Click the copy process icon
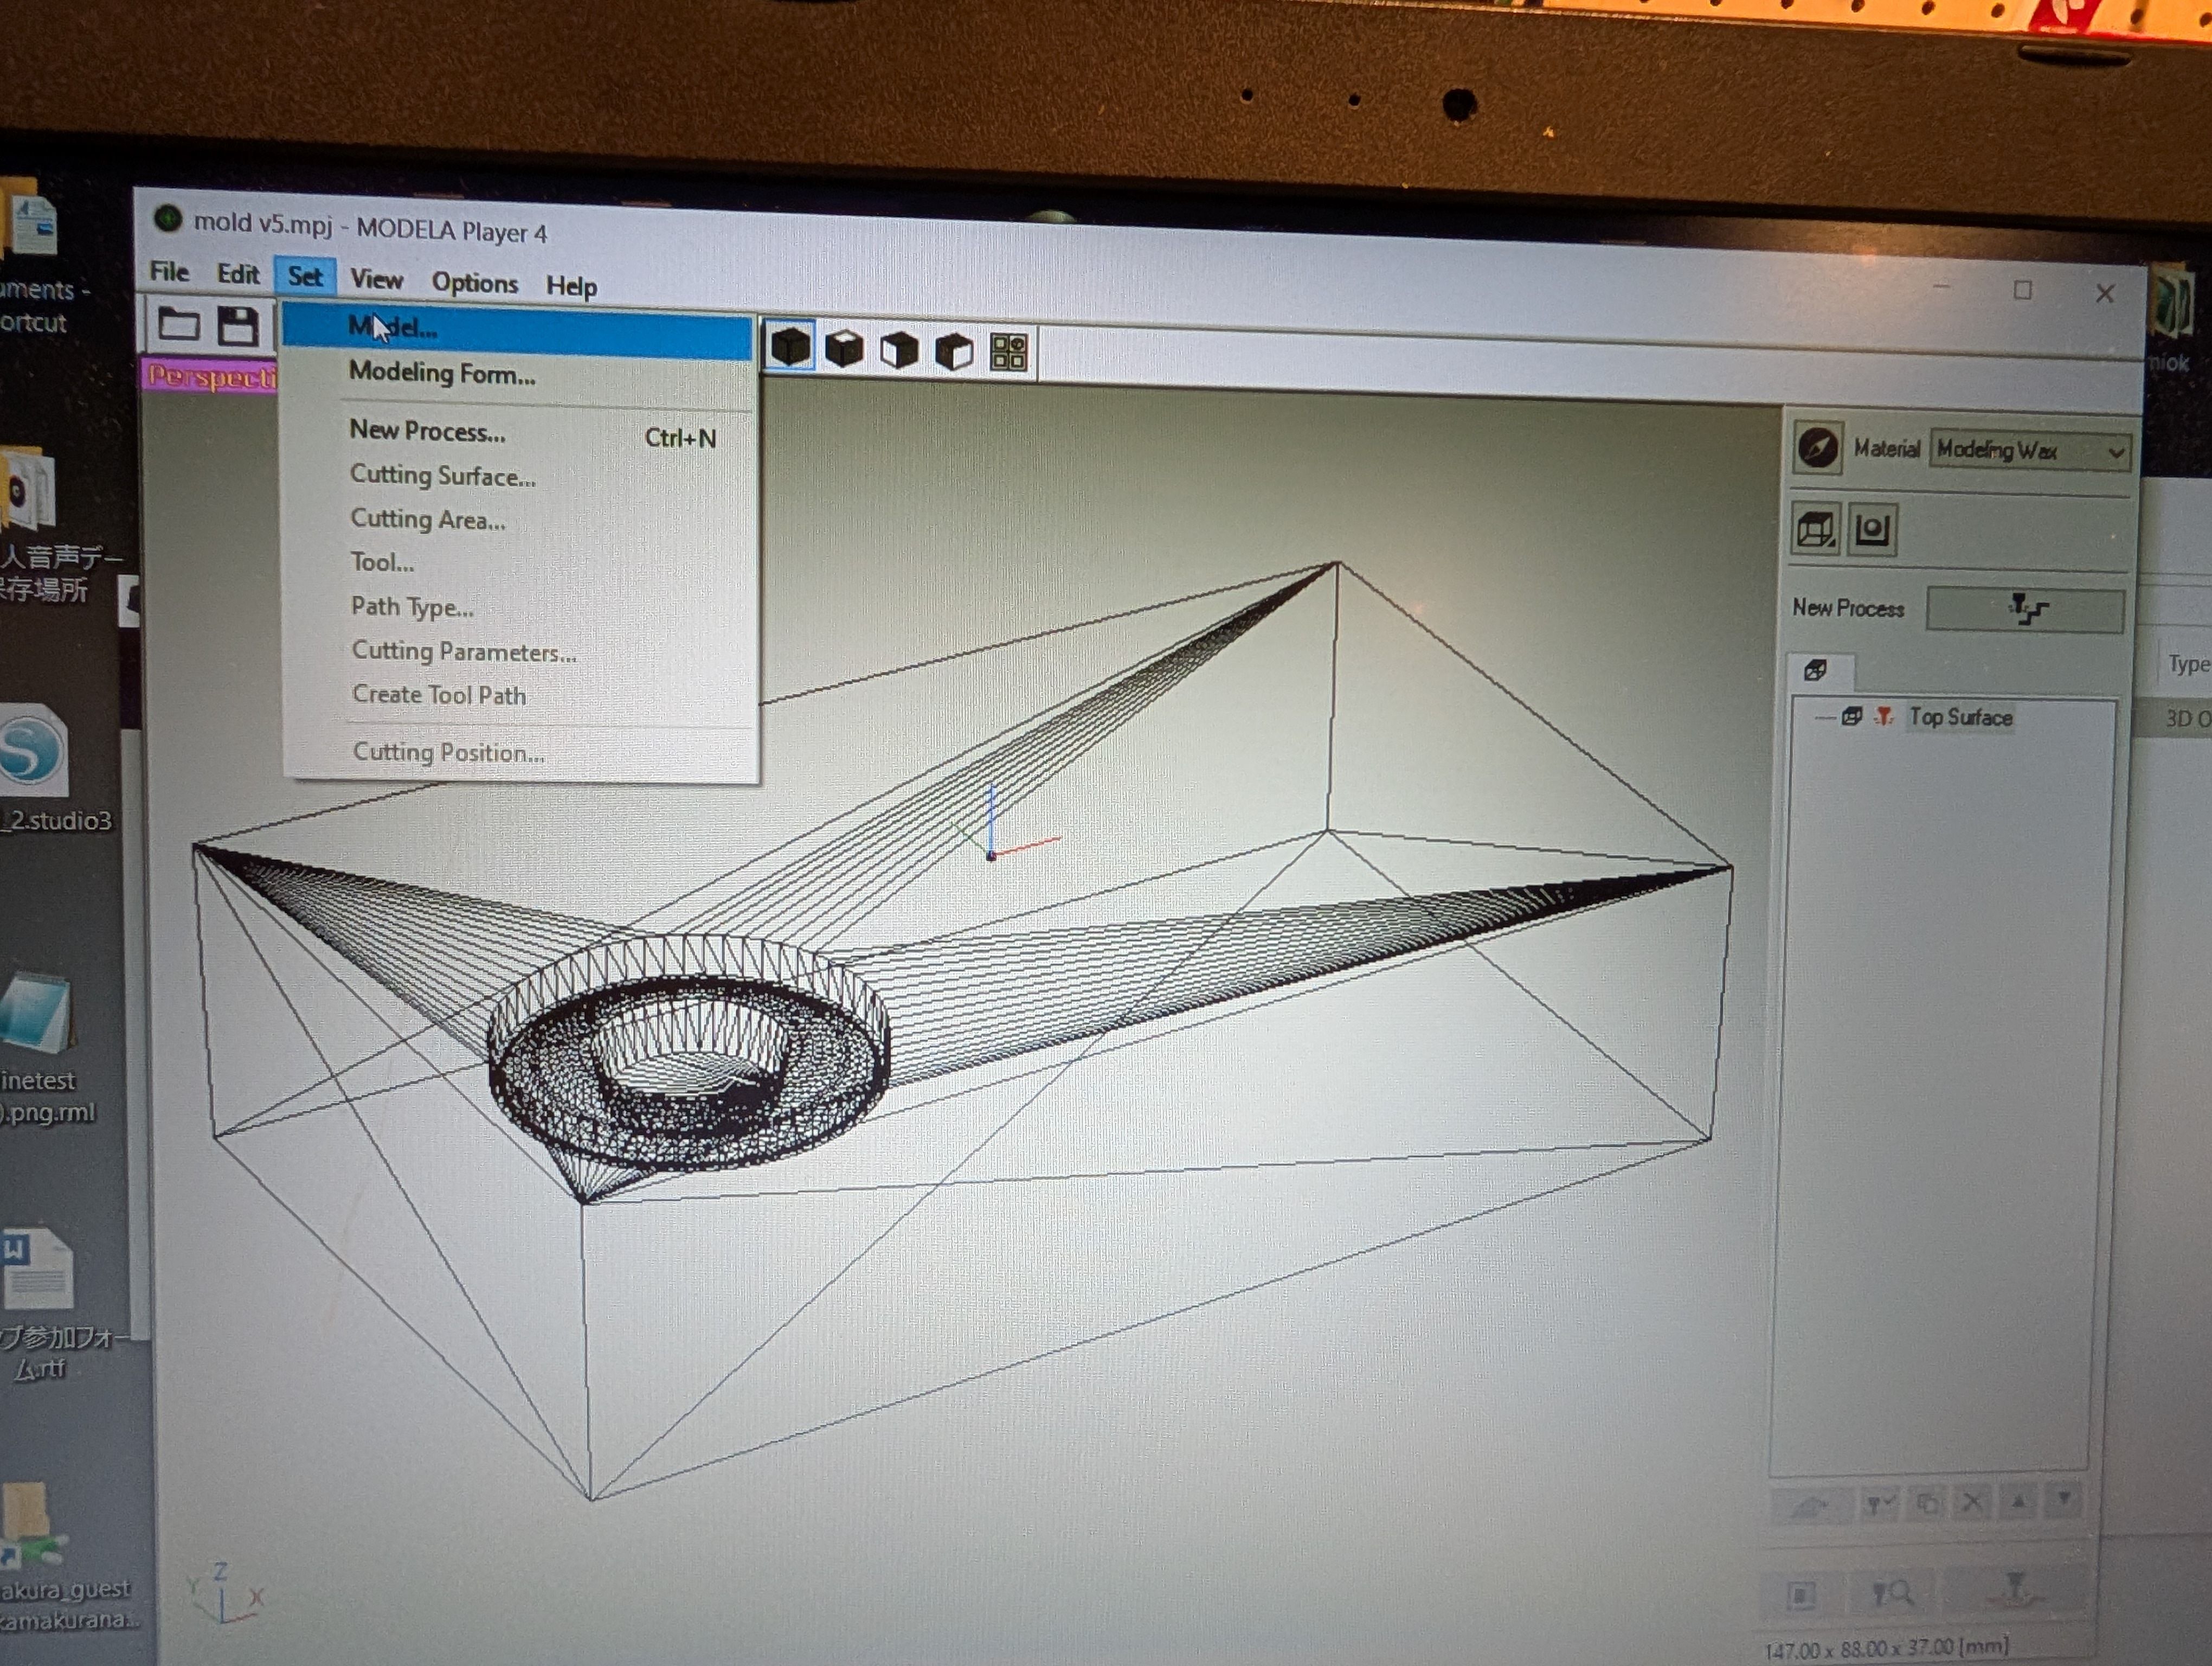2212x1666 pixels. [x=1927, y=1503]
